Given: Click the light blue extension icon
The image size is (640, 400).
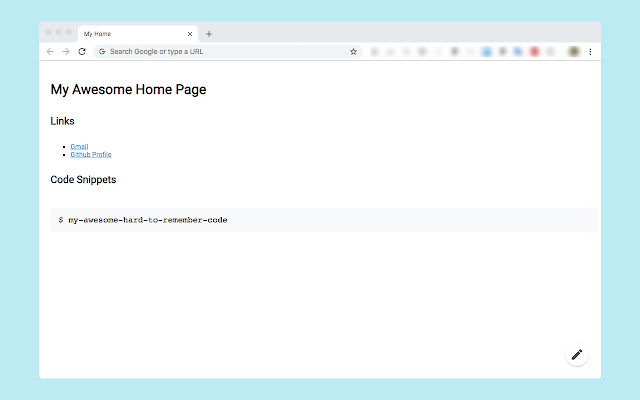Looking at the screenshot, I should [487, 51].
